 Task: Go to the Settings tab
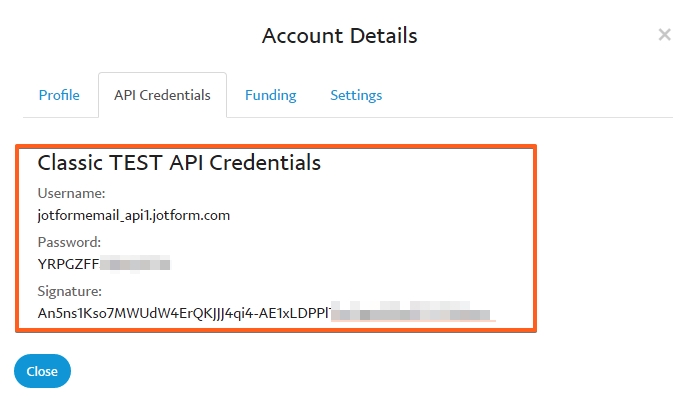pyautogui.click(x=356, y=96)
